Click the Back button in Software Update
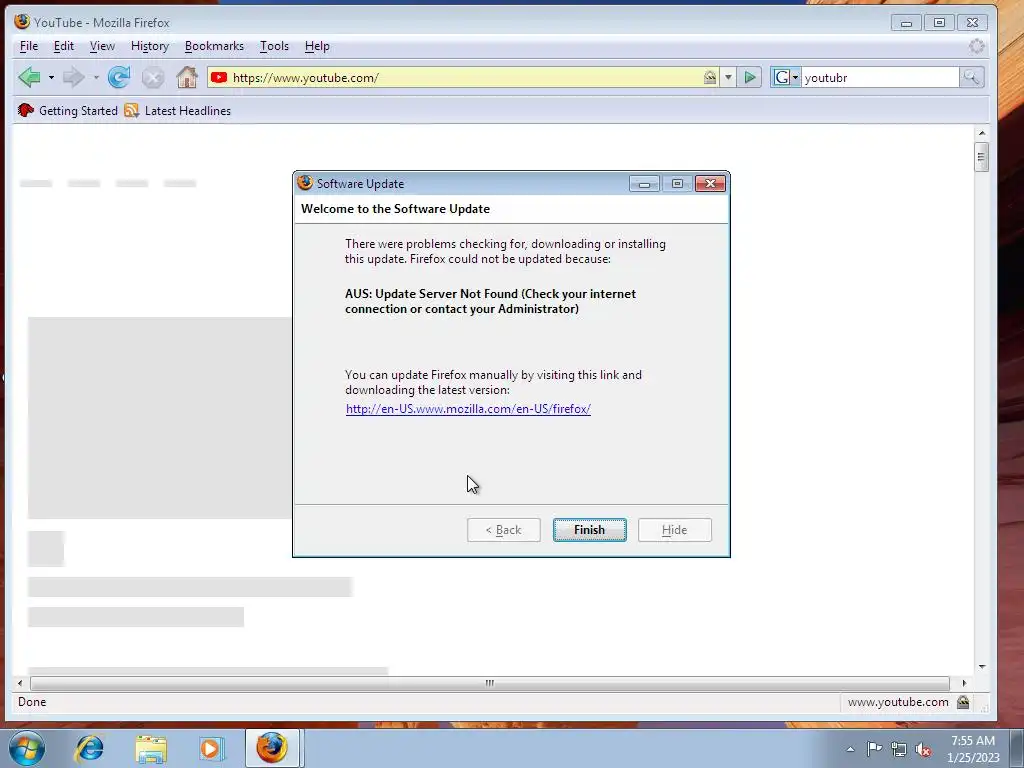Image resolution: width=1024 pixels, height=768 pixels. pos(504,530)
